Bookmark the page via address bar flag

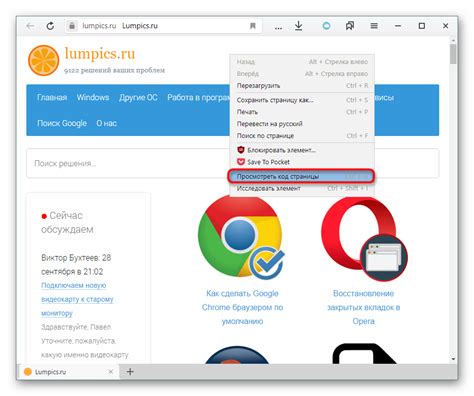[253, 26]
